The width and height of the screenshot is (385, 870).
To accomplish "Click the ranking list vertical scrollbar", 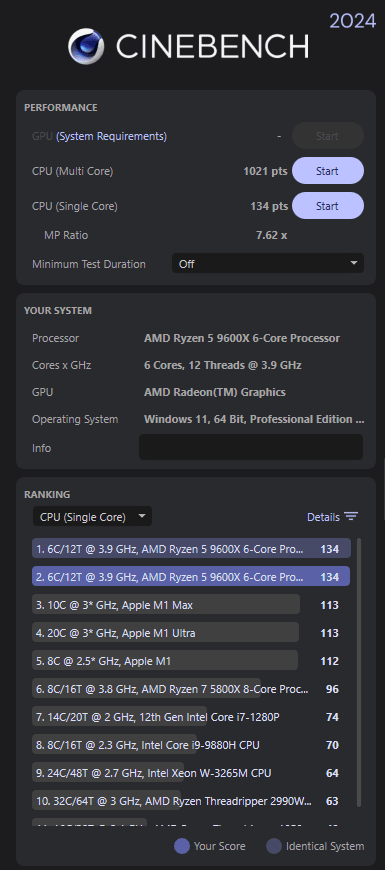I will 359,672.
